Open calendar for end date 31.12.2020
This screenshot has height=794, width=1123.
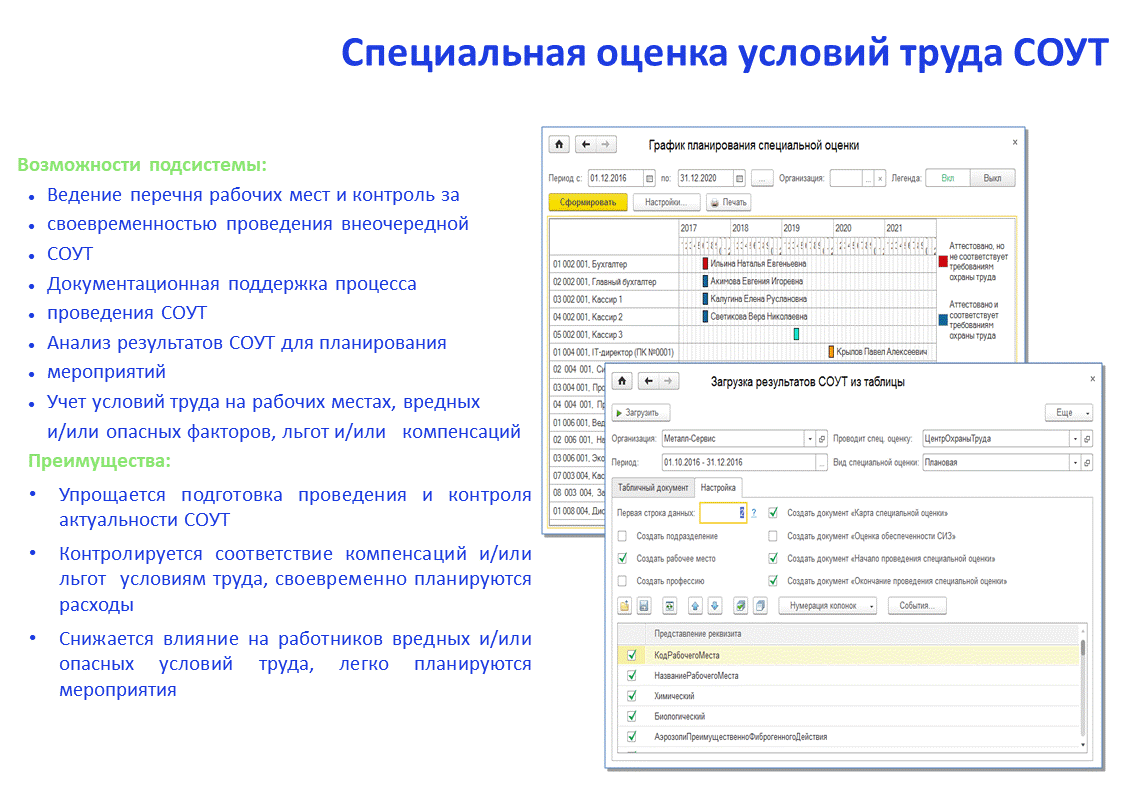click(x=739, y=178)
